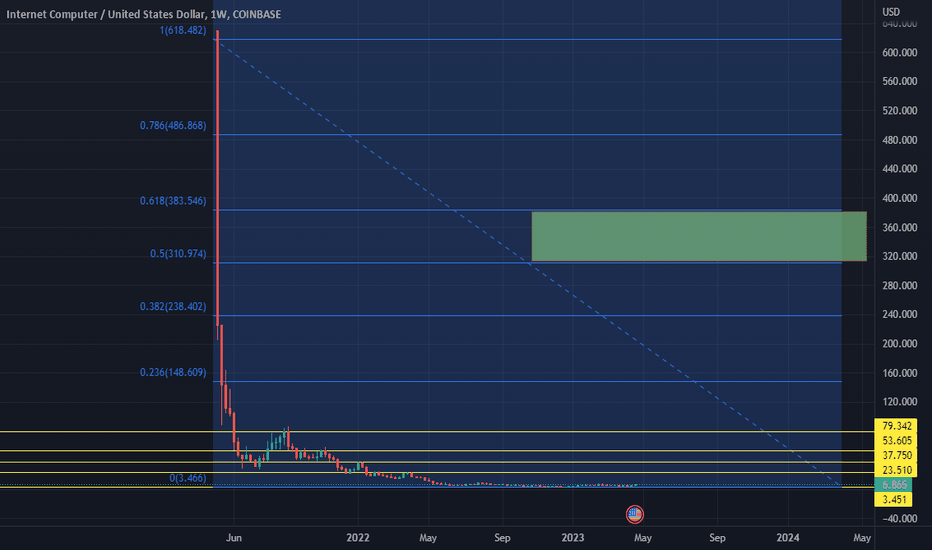Click the 2022 label on time axis

click(x=358, y=538)
